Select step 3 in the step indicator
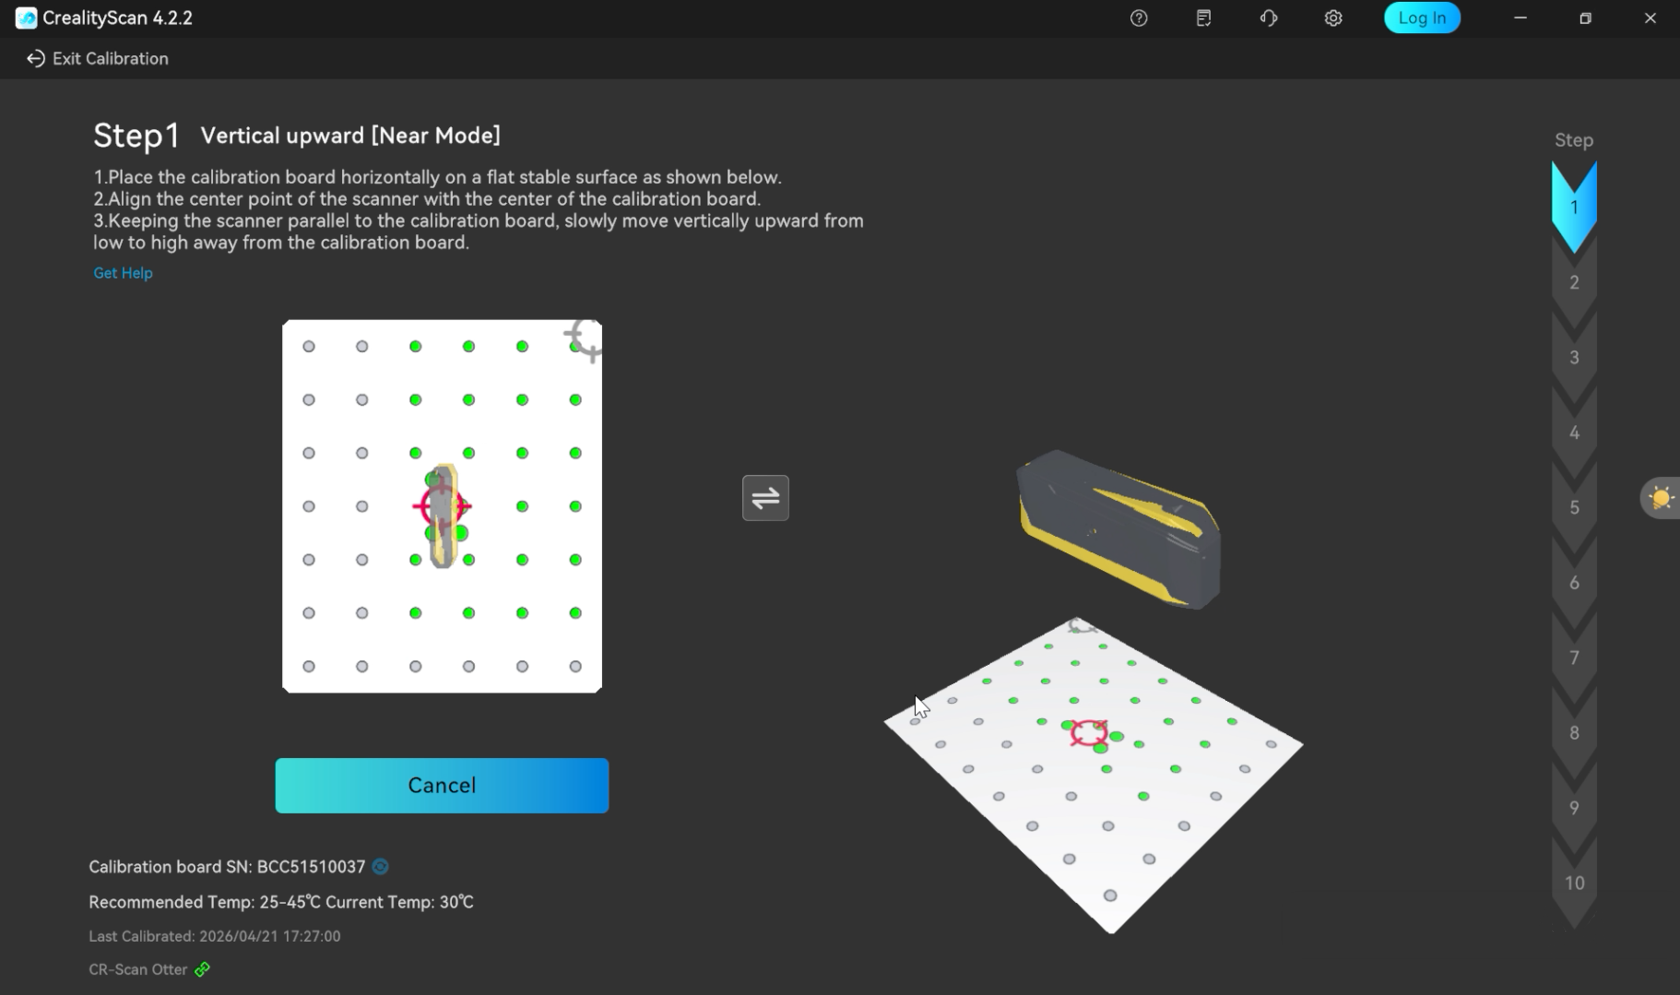The height and width of the screenshot is (995, 1680). [1574, 357]
